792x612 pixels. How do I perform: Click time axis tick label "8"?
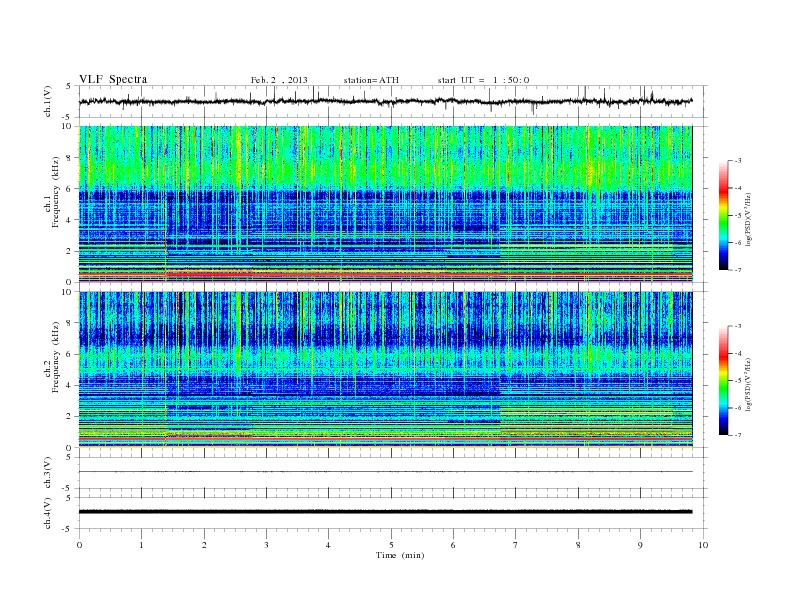[x=578, y=545]
